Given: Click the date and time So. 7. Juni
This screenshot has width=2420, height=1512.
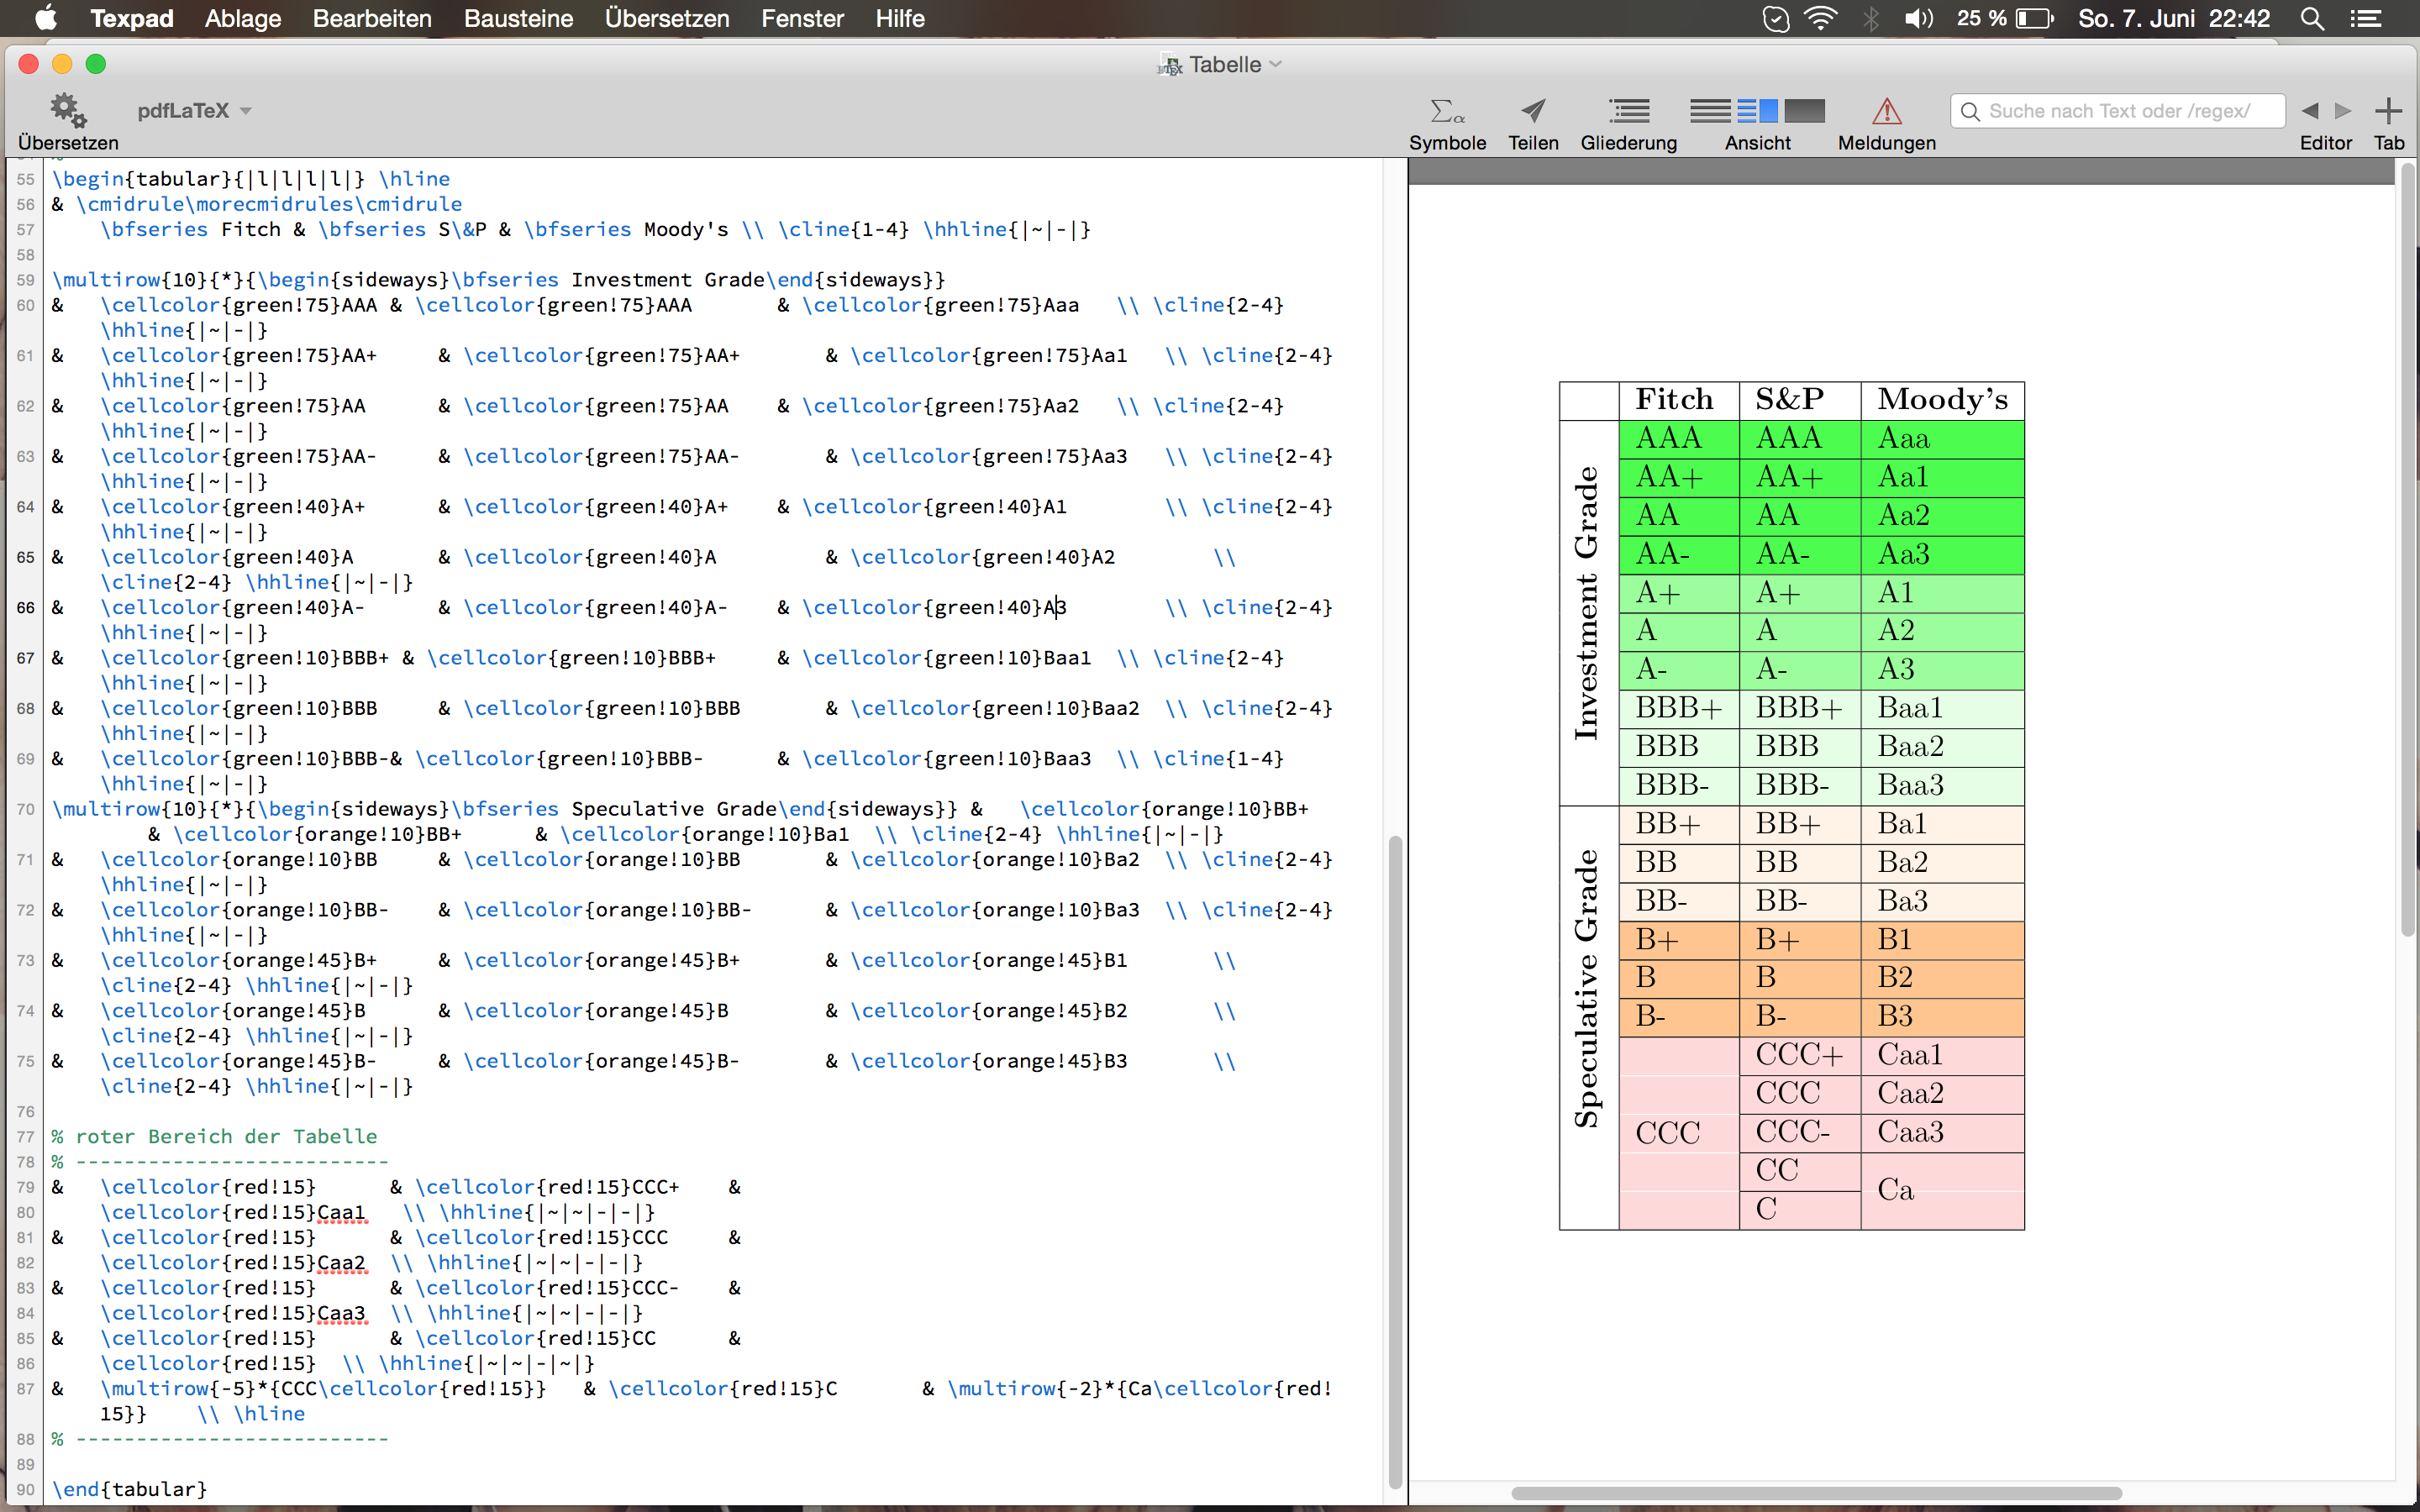Looking at the screenshot, I should point(2173,18).
